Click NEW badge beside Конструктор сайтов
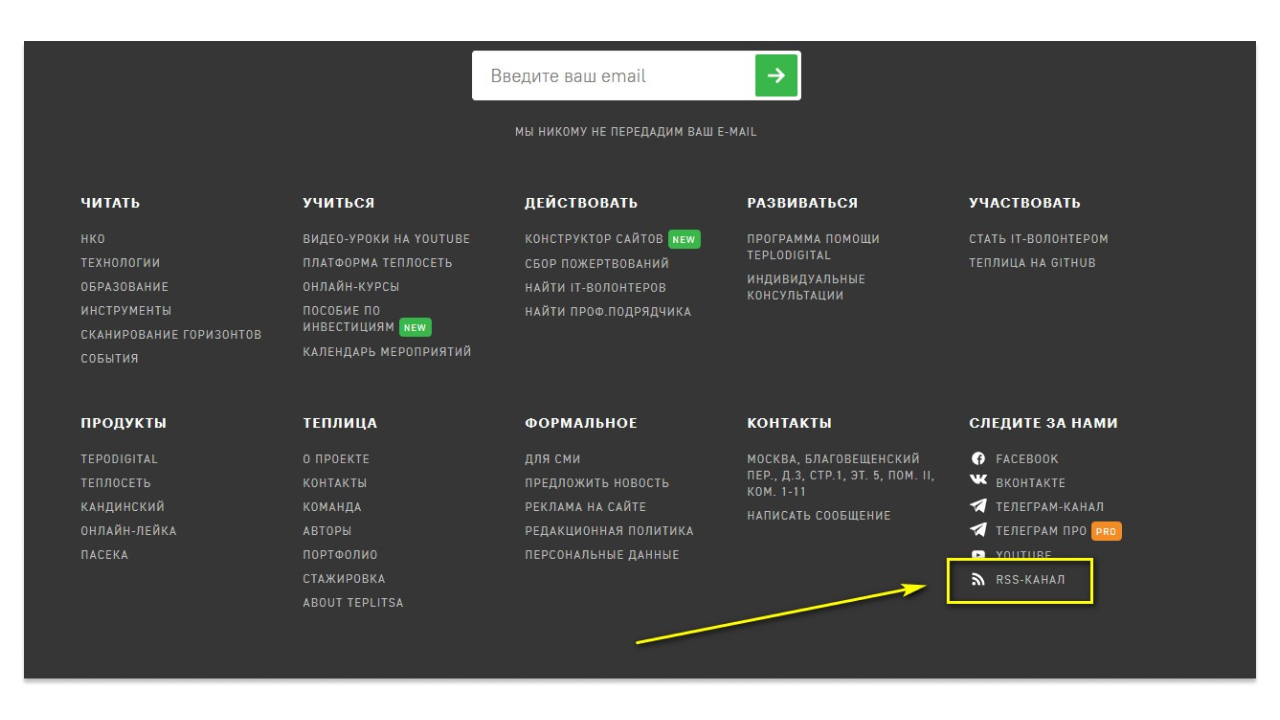The height and width of the screenshot is (720, 1280). pos(684,240)
